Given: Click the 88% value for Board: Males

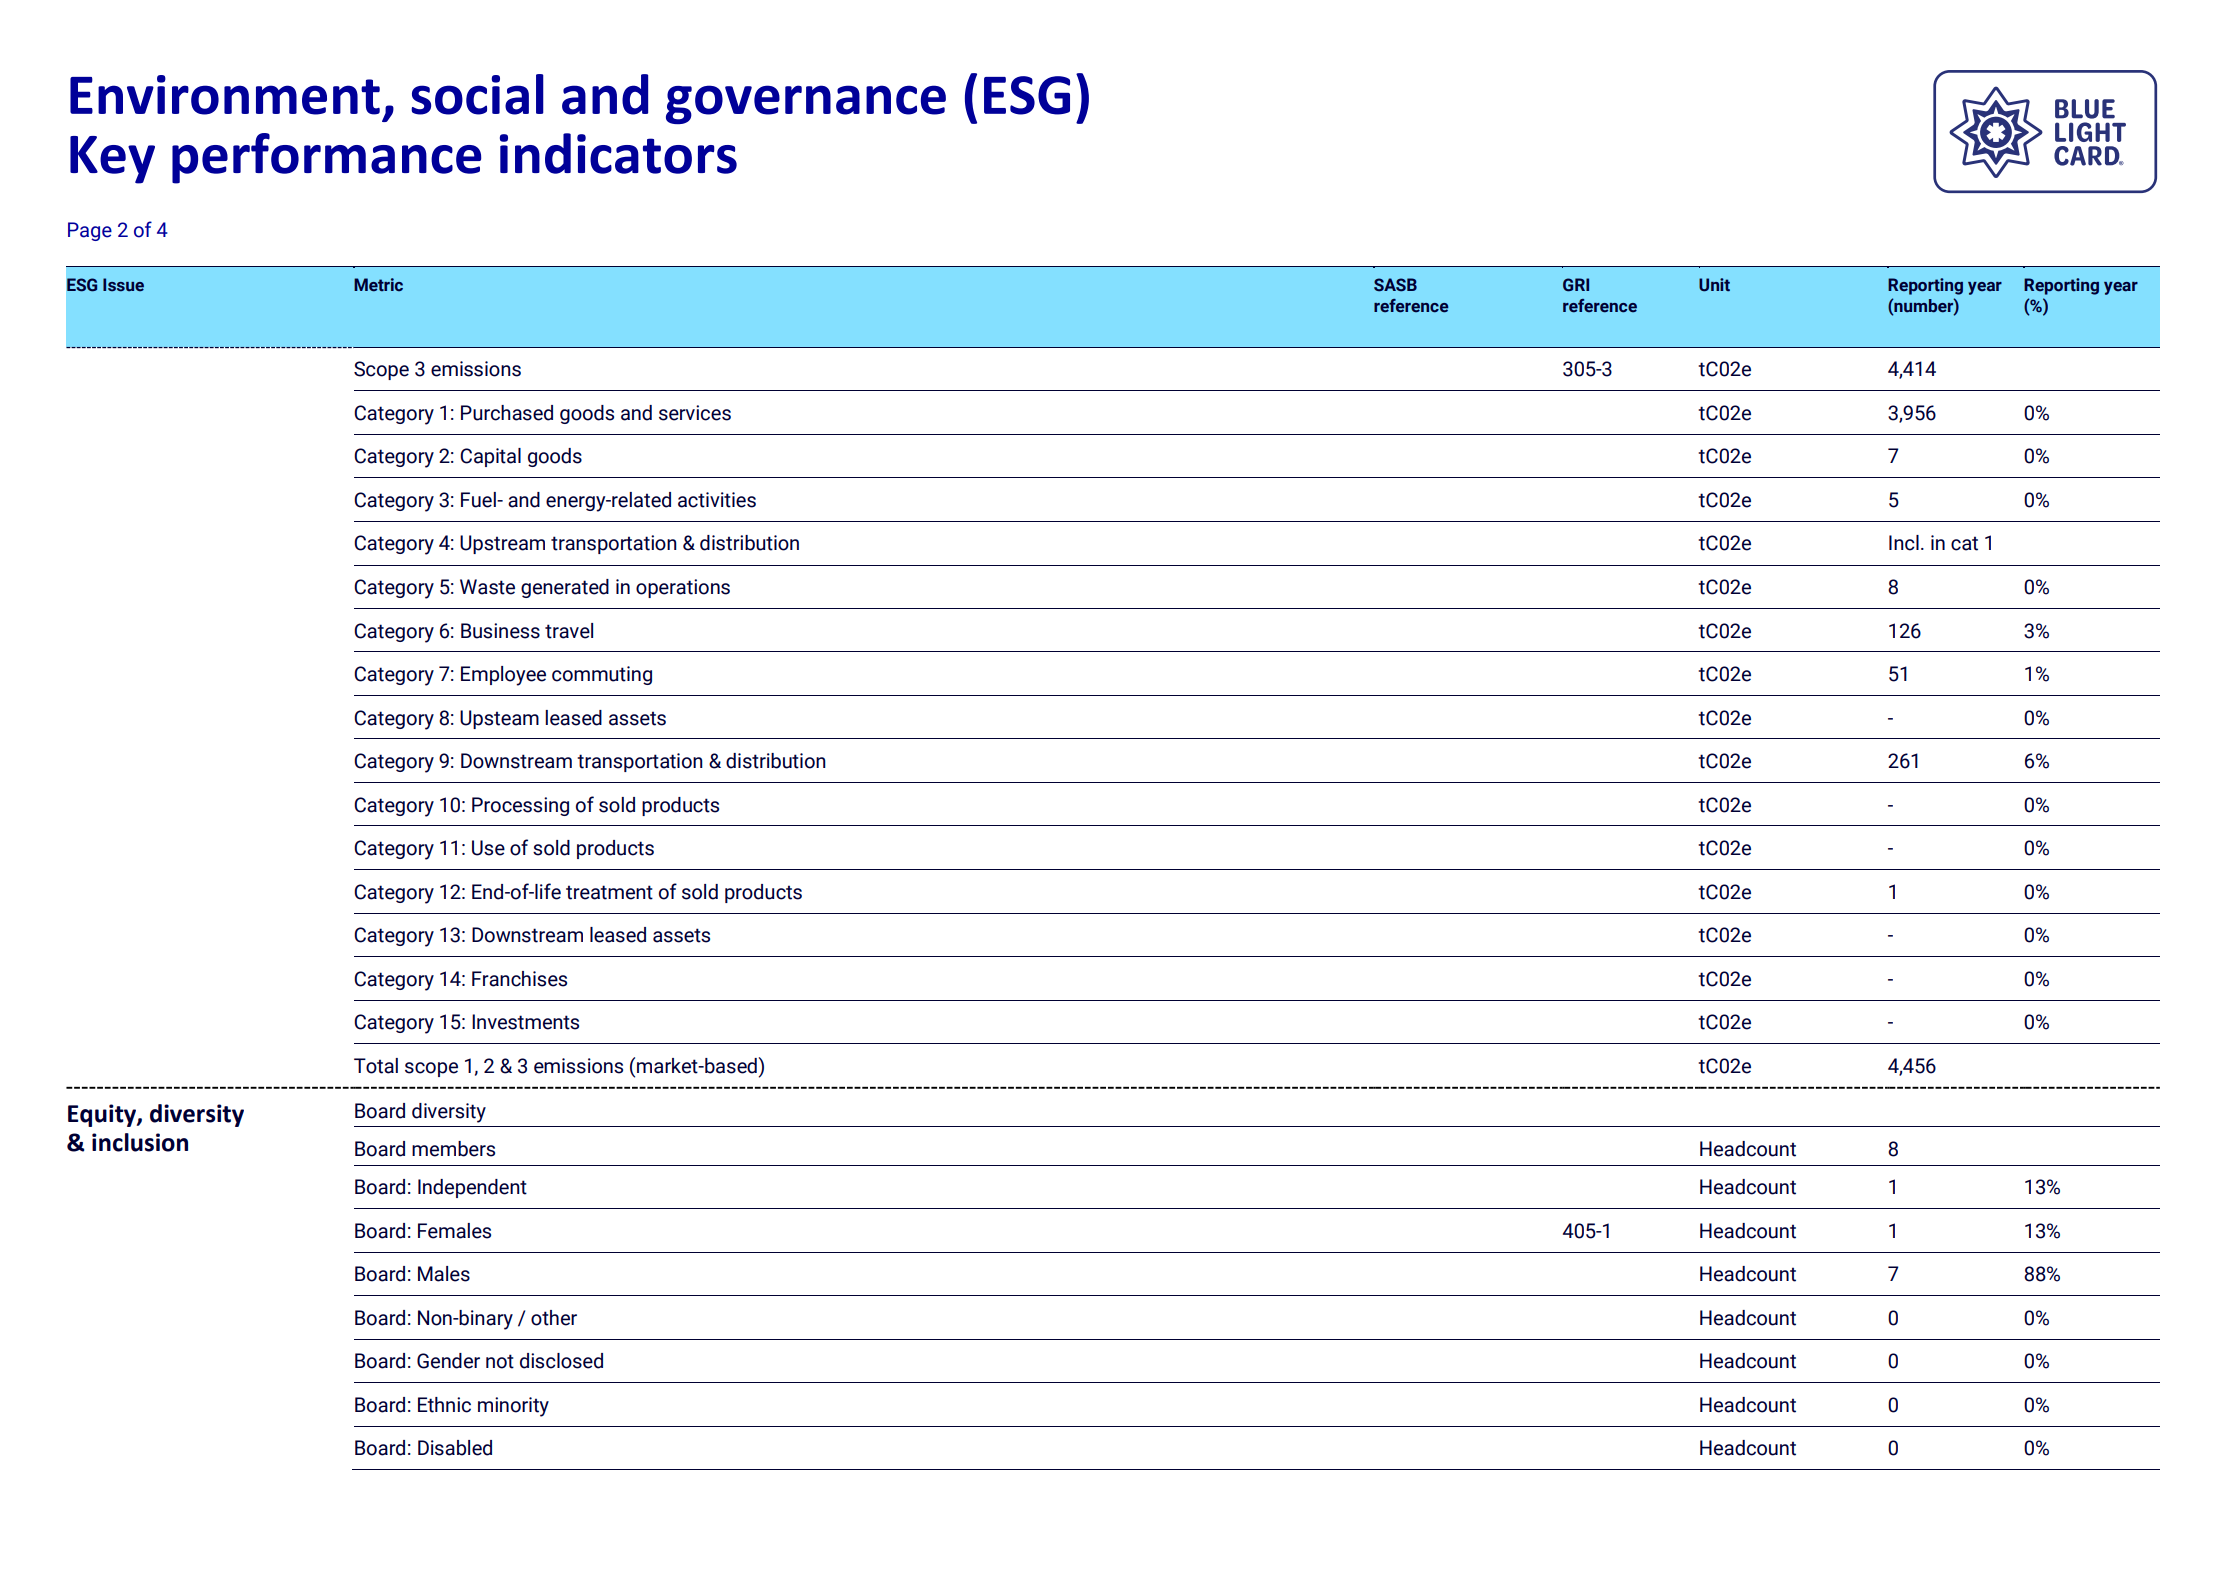Looking at the screenshot, I should (x=2041, y=1274).
